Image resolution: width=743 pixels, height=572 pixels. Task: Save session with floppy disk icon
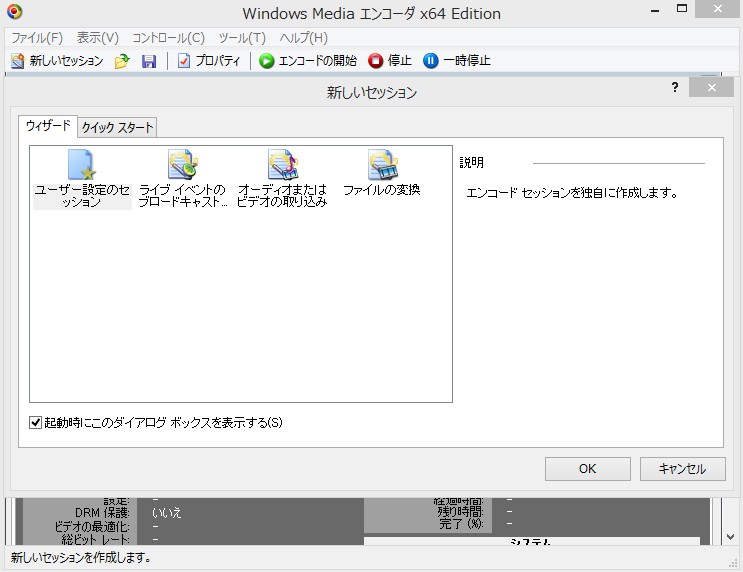click(149, 61)
